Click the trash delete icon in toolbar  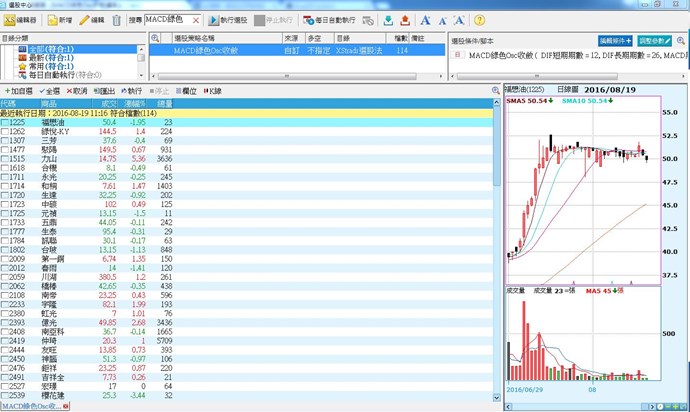point(117,20)
